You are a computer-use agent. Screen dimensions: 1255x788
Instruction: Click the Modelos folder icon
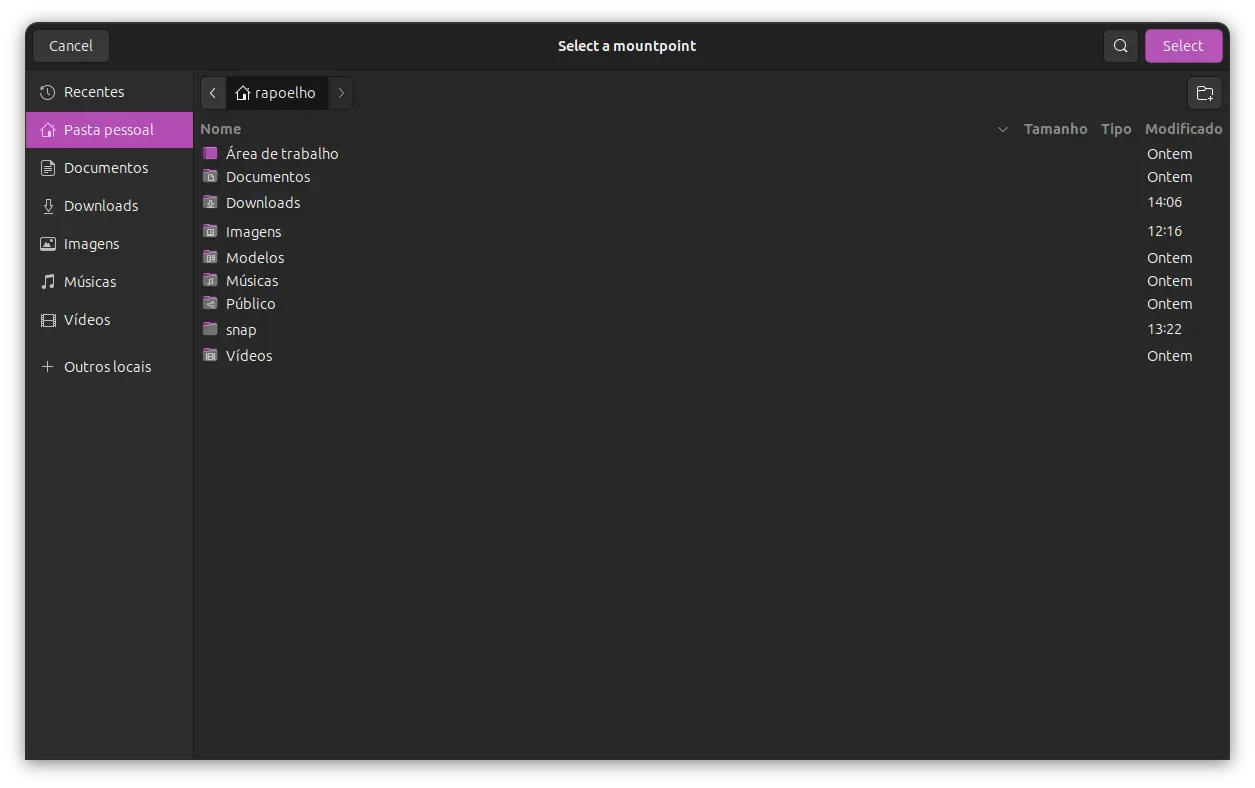tap(210, 257)
